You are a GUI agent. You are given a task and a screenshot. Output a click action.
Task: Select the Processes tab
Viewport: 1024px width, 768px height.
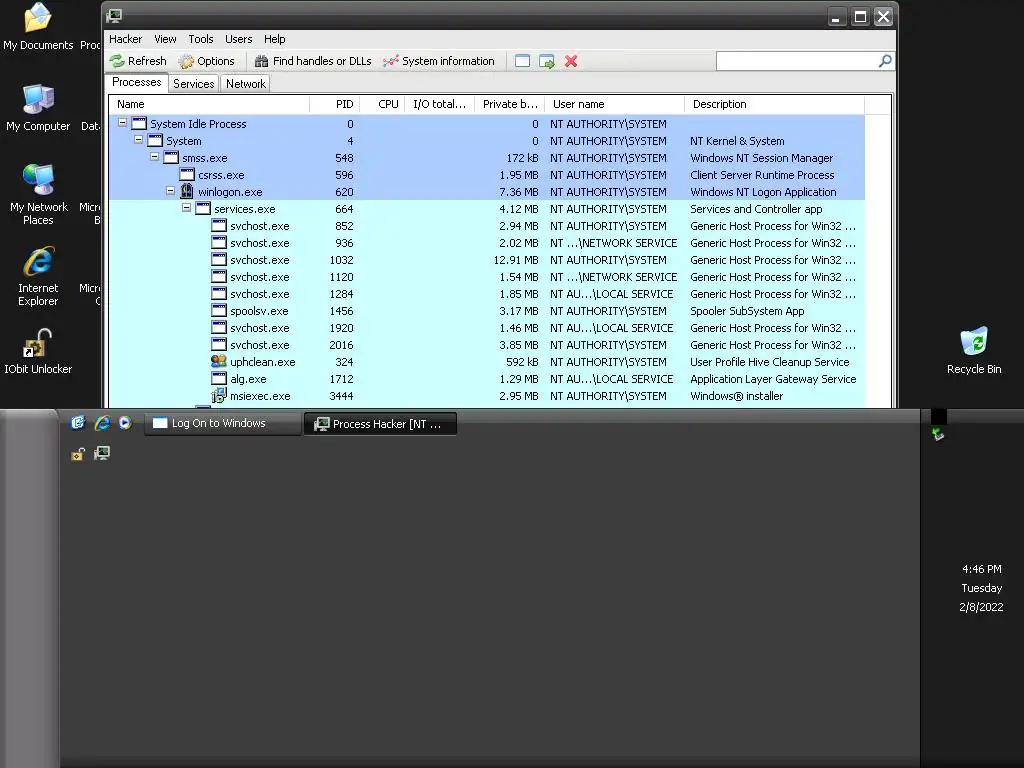136,82
